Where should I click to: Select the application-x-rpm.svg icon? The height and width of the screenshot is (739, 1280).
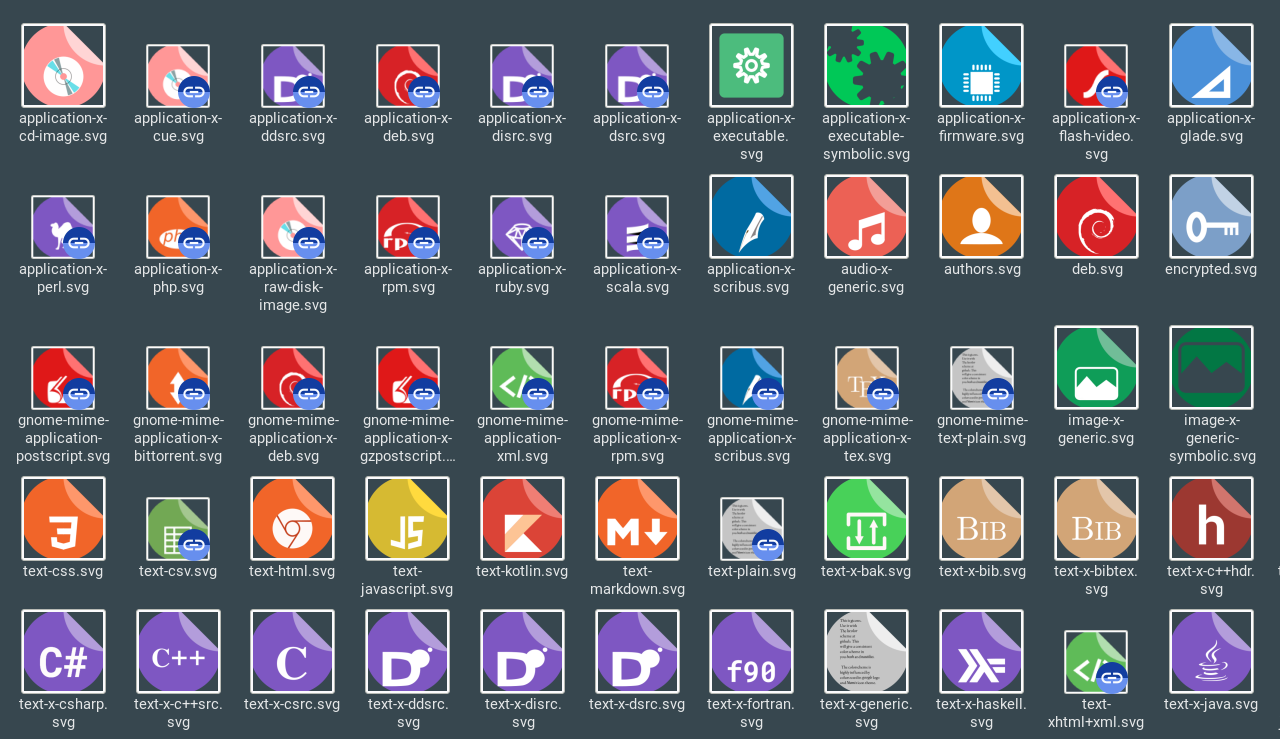point(408,227)
